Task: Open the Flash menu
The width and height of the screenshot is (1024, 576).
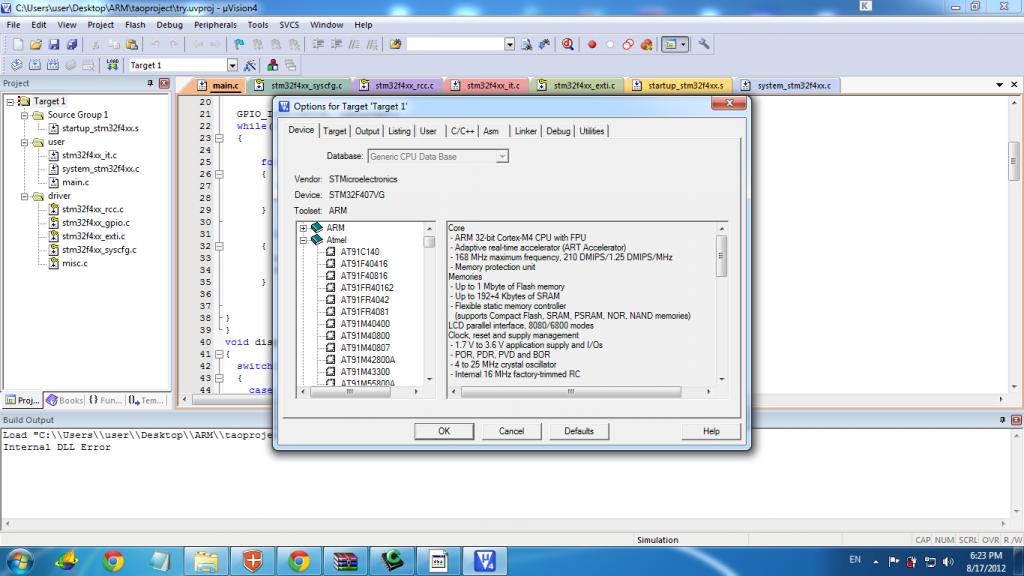Action: [135, 25]
